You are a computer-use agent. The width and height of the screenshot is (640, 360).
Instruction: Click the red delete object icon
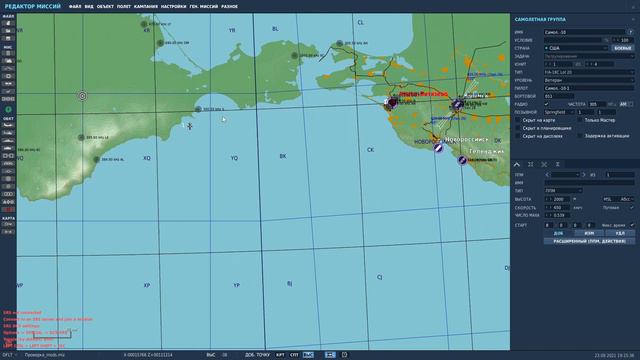point(8,209)
